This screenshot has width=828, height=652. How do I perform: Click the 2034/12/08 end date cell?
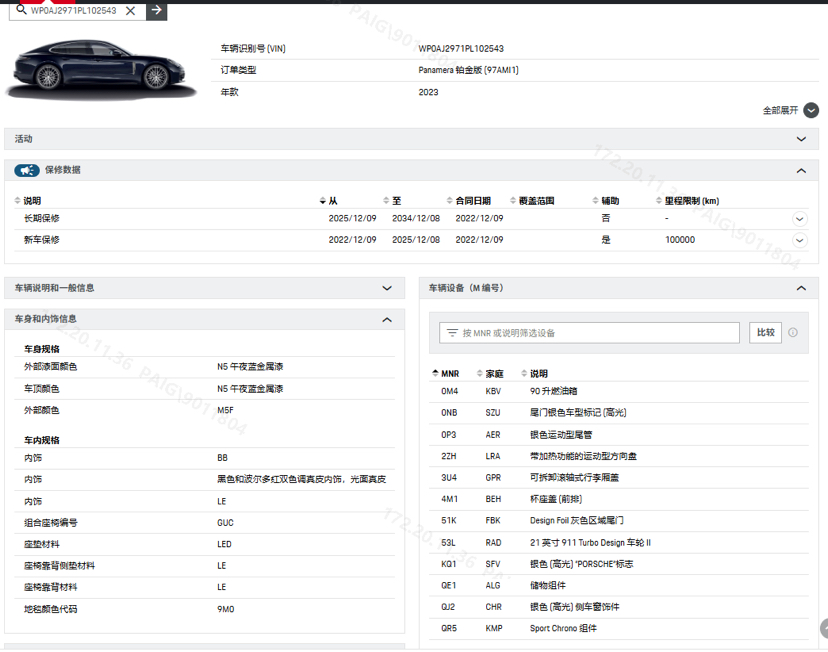coord(416,218)
